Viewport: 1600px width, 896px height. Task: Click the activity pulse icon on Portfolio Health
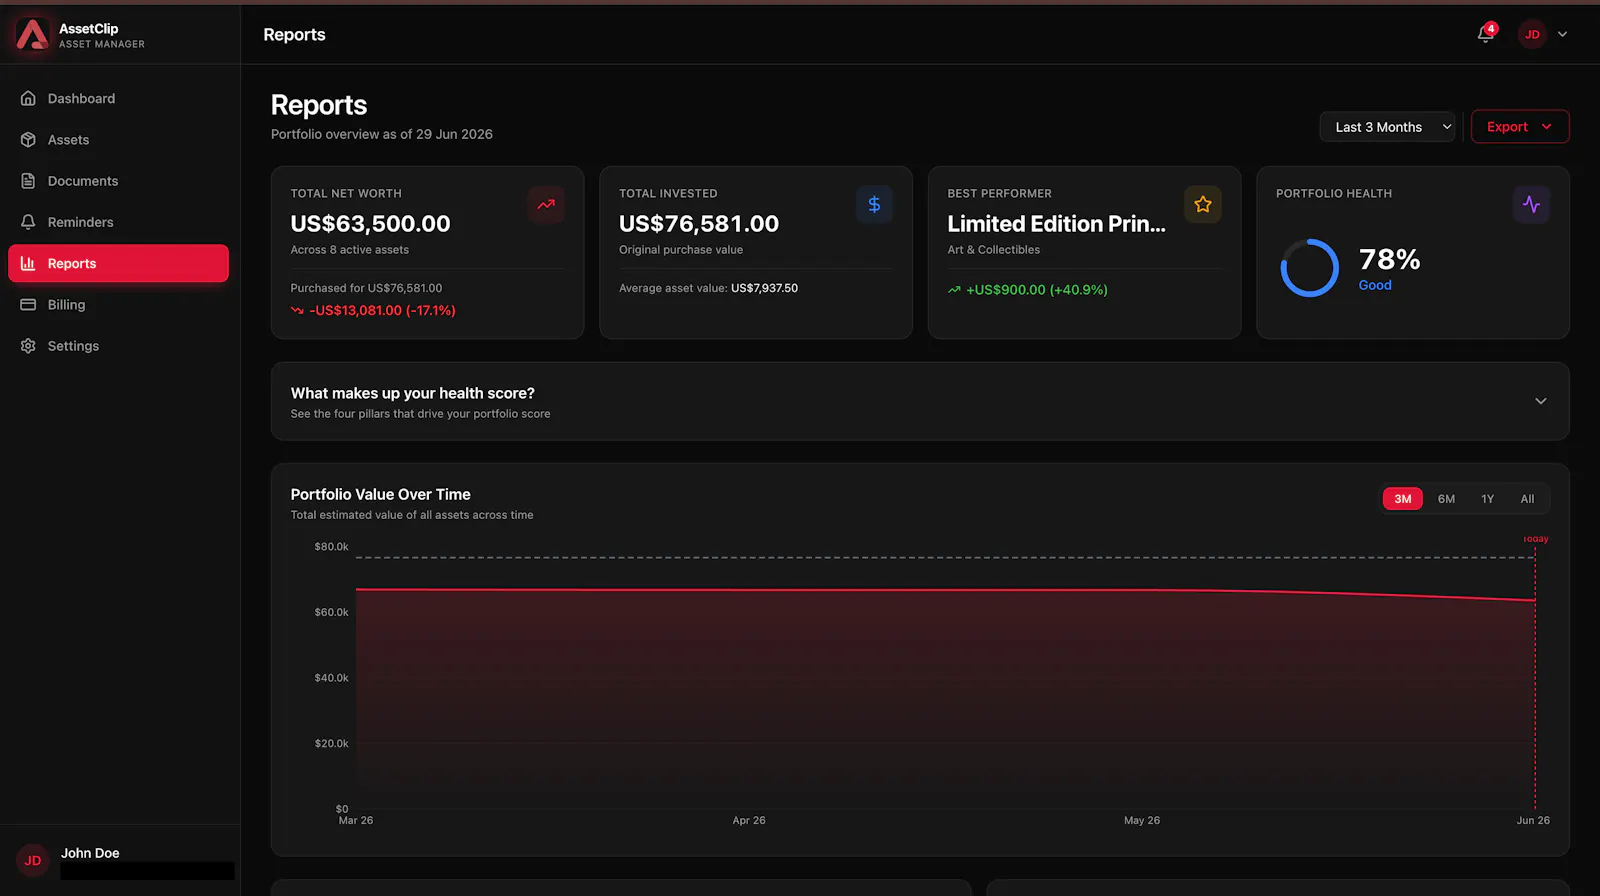[1531, 204]
